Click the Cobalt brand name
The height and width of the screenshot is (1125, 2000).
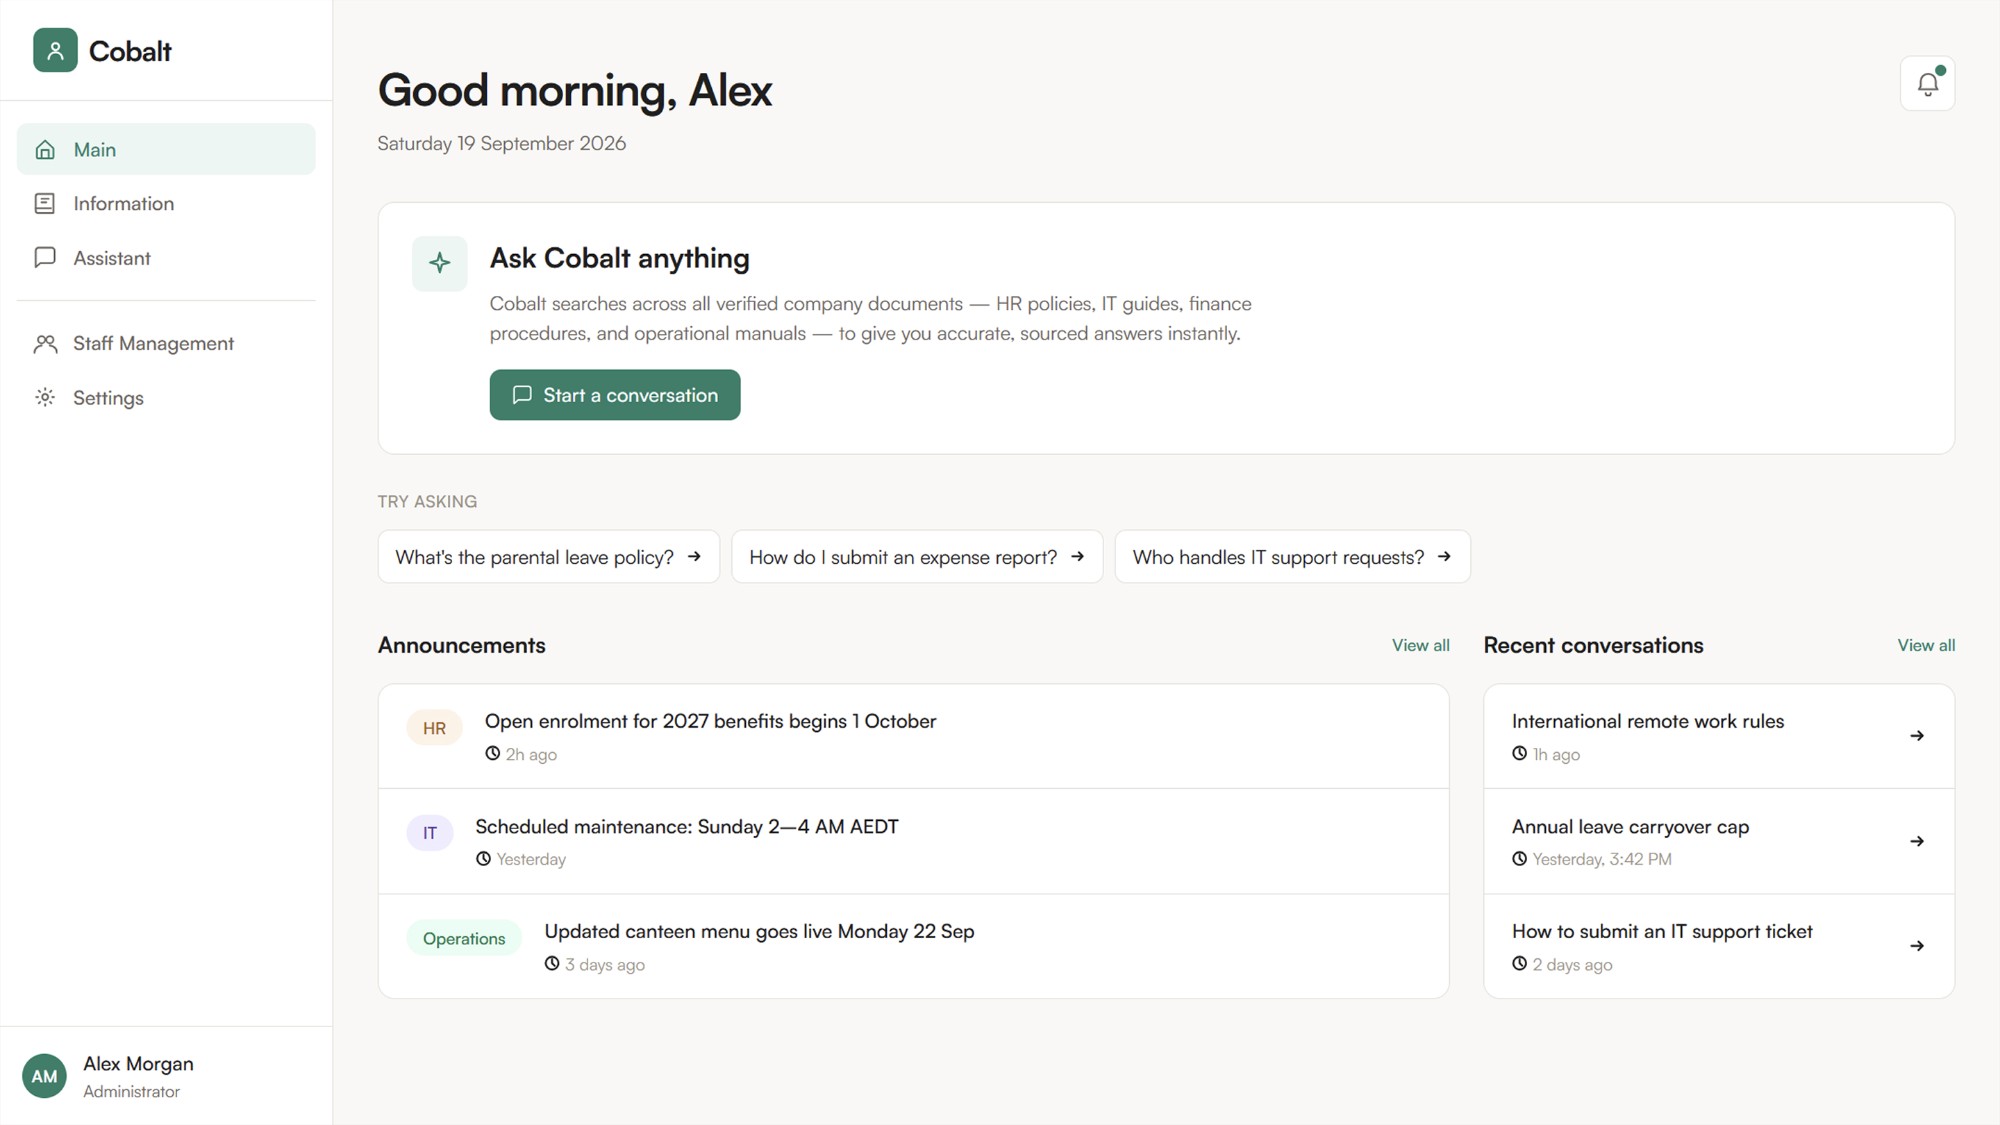[130, 51]
